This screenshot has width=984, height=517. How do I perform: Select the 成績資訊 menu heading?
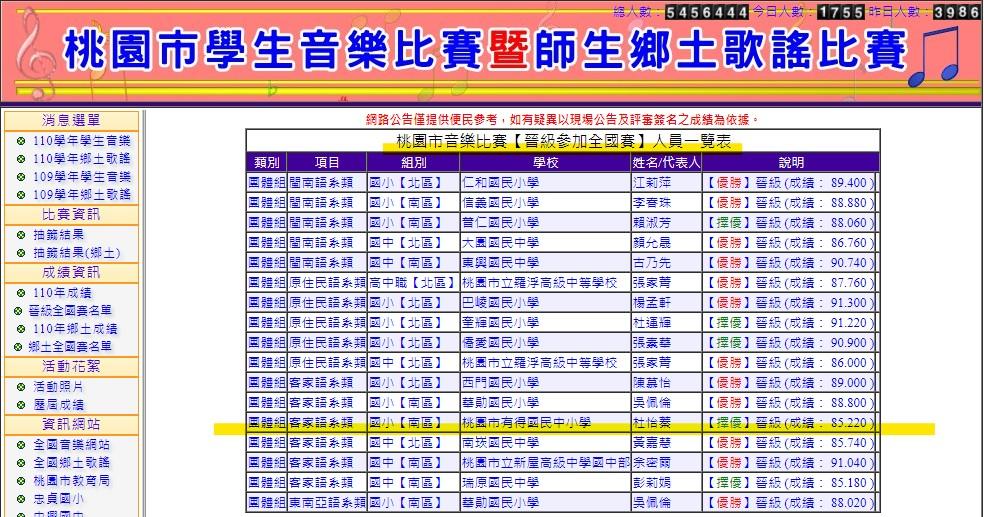pyautogui.click(x=71, y=272)
